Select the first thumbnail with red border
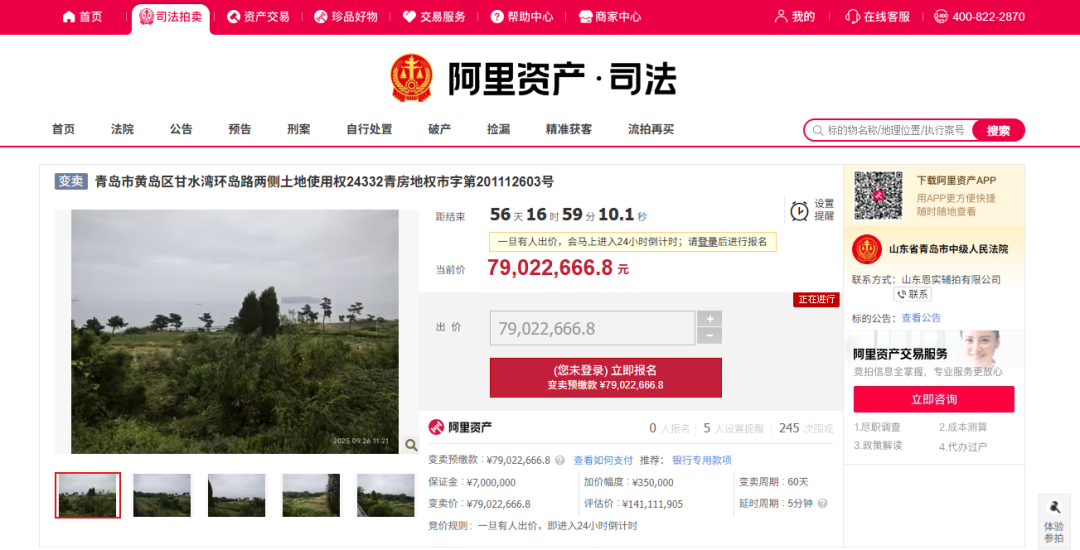The height and width of the screenshot is (550, 1080). 87,495
